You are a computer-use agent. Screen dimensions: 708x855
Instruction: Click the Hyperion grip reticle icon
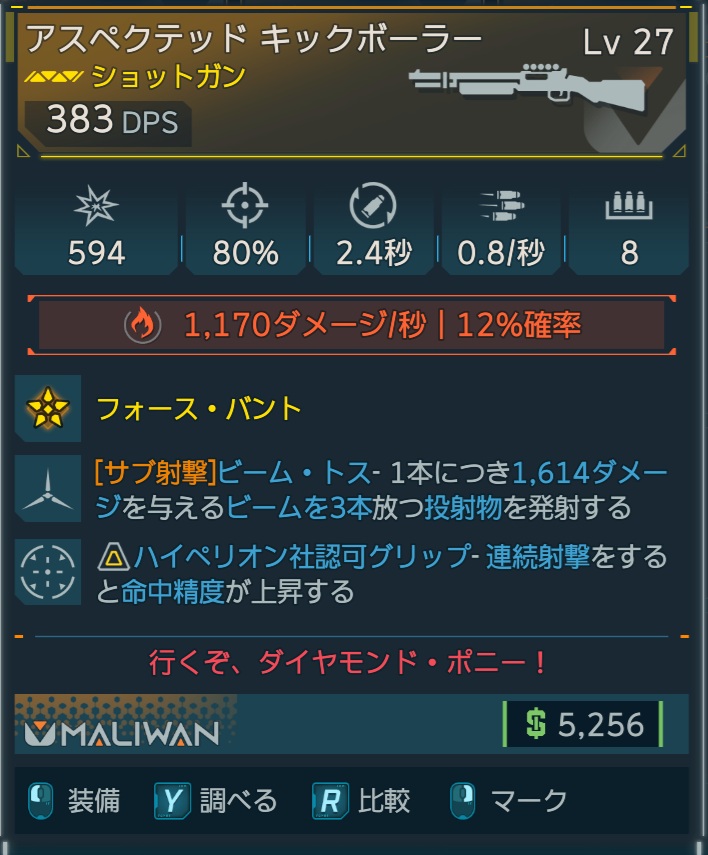48,572
